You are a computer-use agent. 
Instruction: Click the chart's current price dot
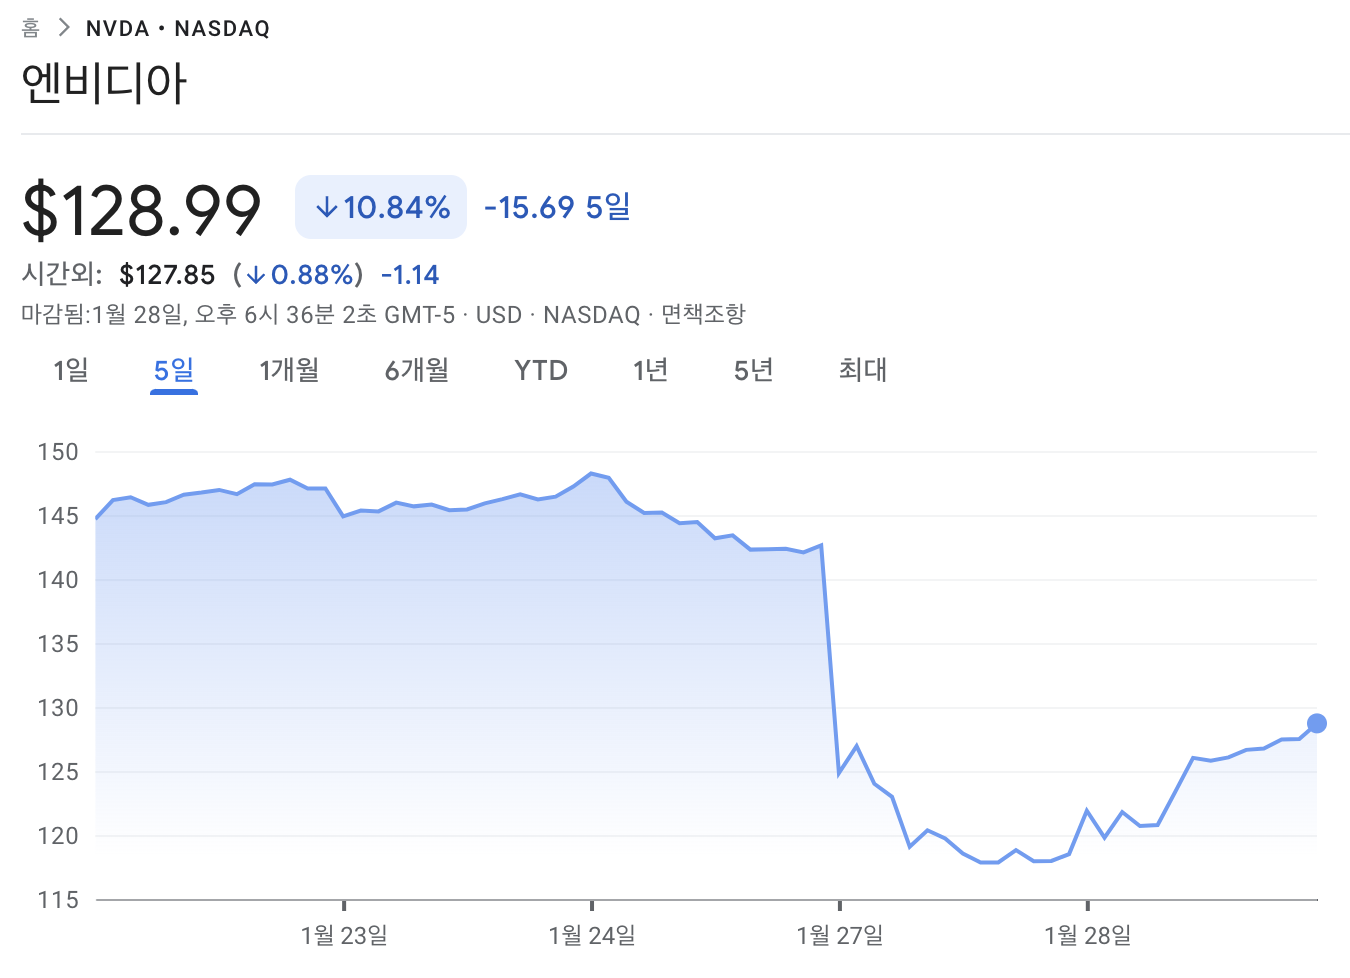point(1317,723)
